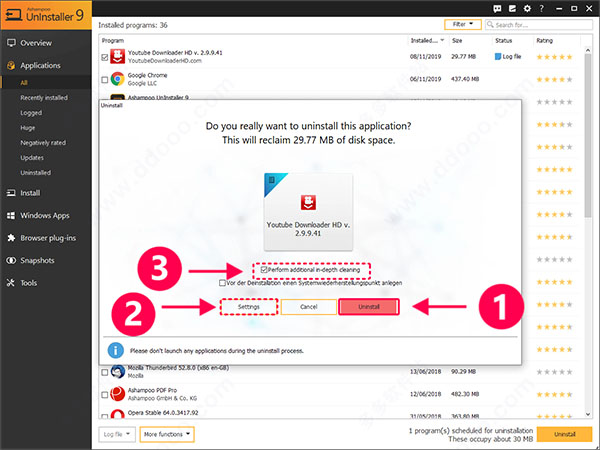The width and height of the screenshot is (600, 450).
Task: Click the Youtube Downloader tile in dialog
Action: click(308, 212)
